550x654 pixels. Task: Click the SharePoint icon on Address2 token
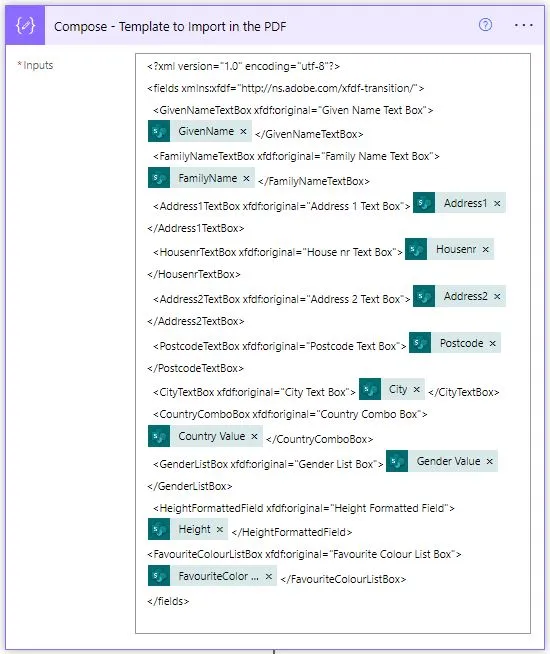click(424, 296)
